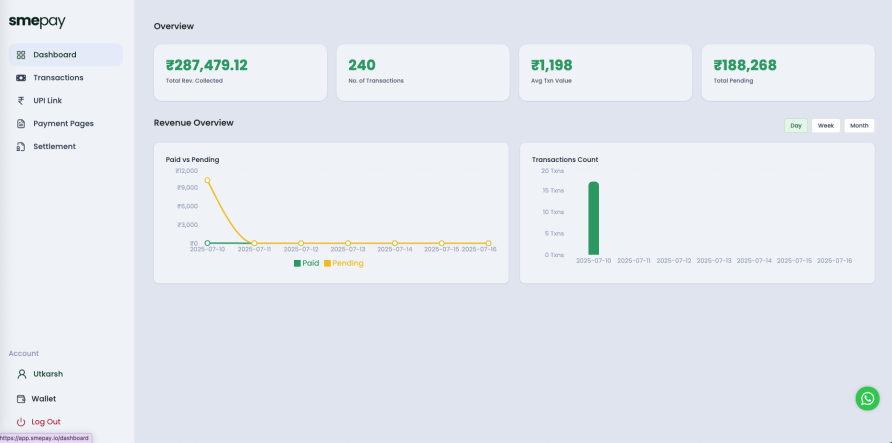Select the Day view toggle
892x443 pixels.
pos(796,126)
